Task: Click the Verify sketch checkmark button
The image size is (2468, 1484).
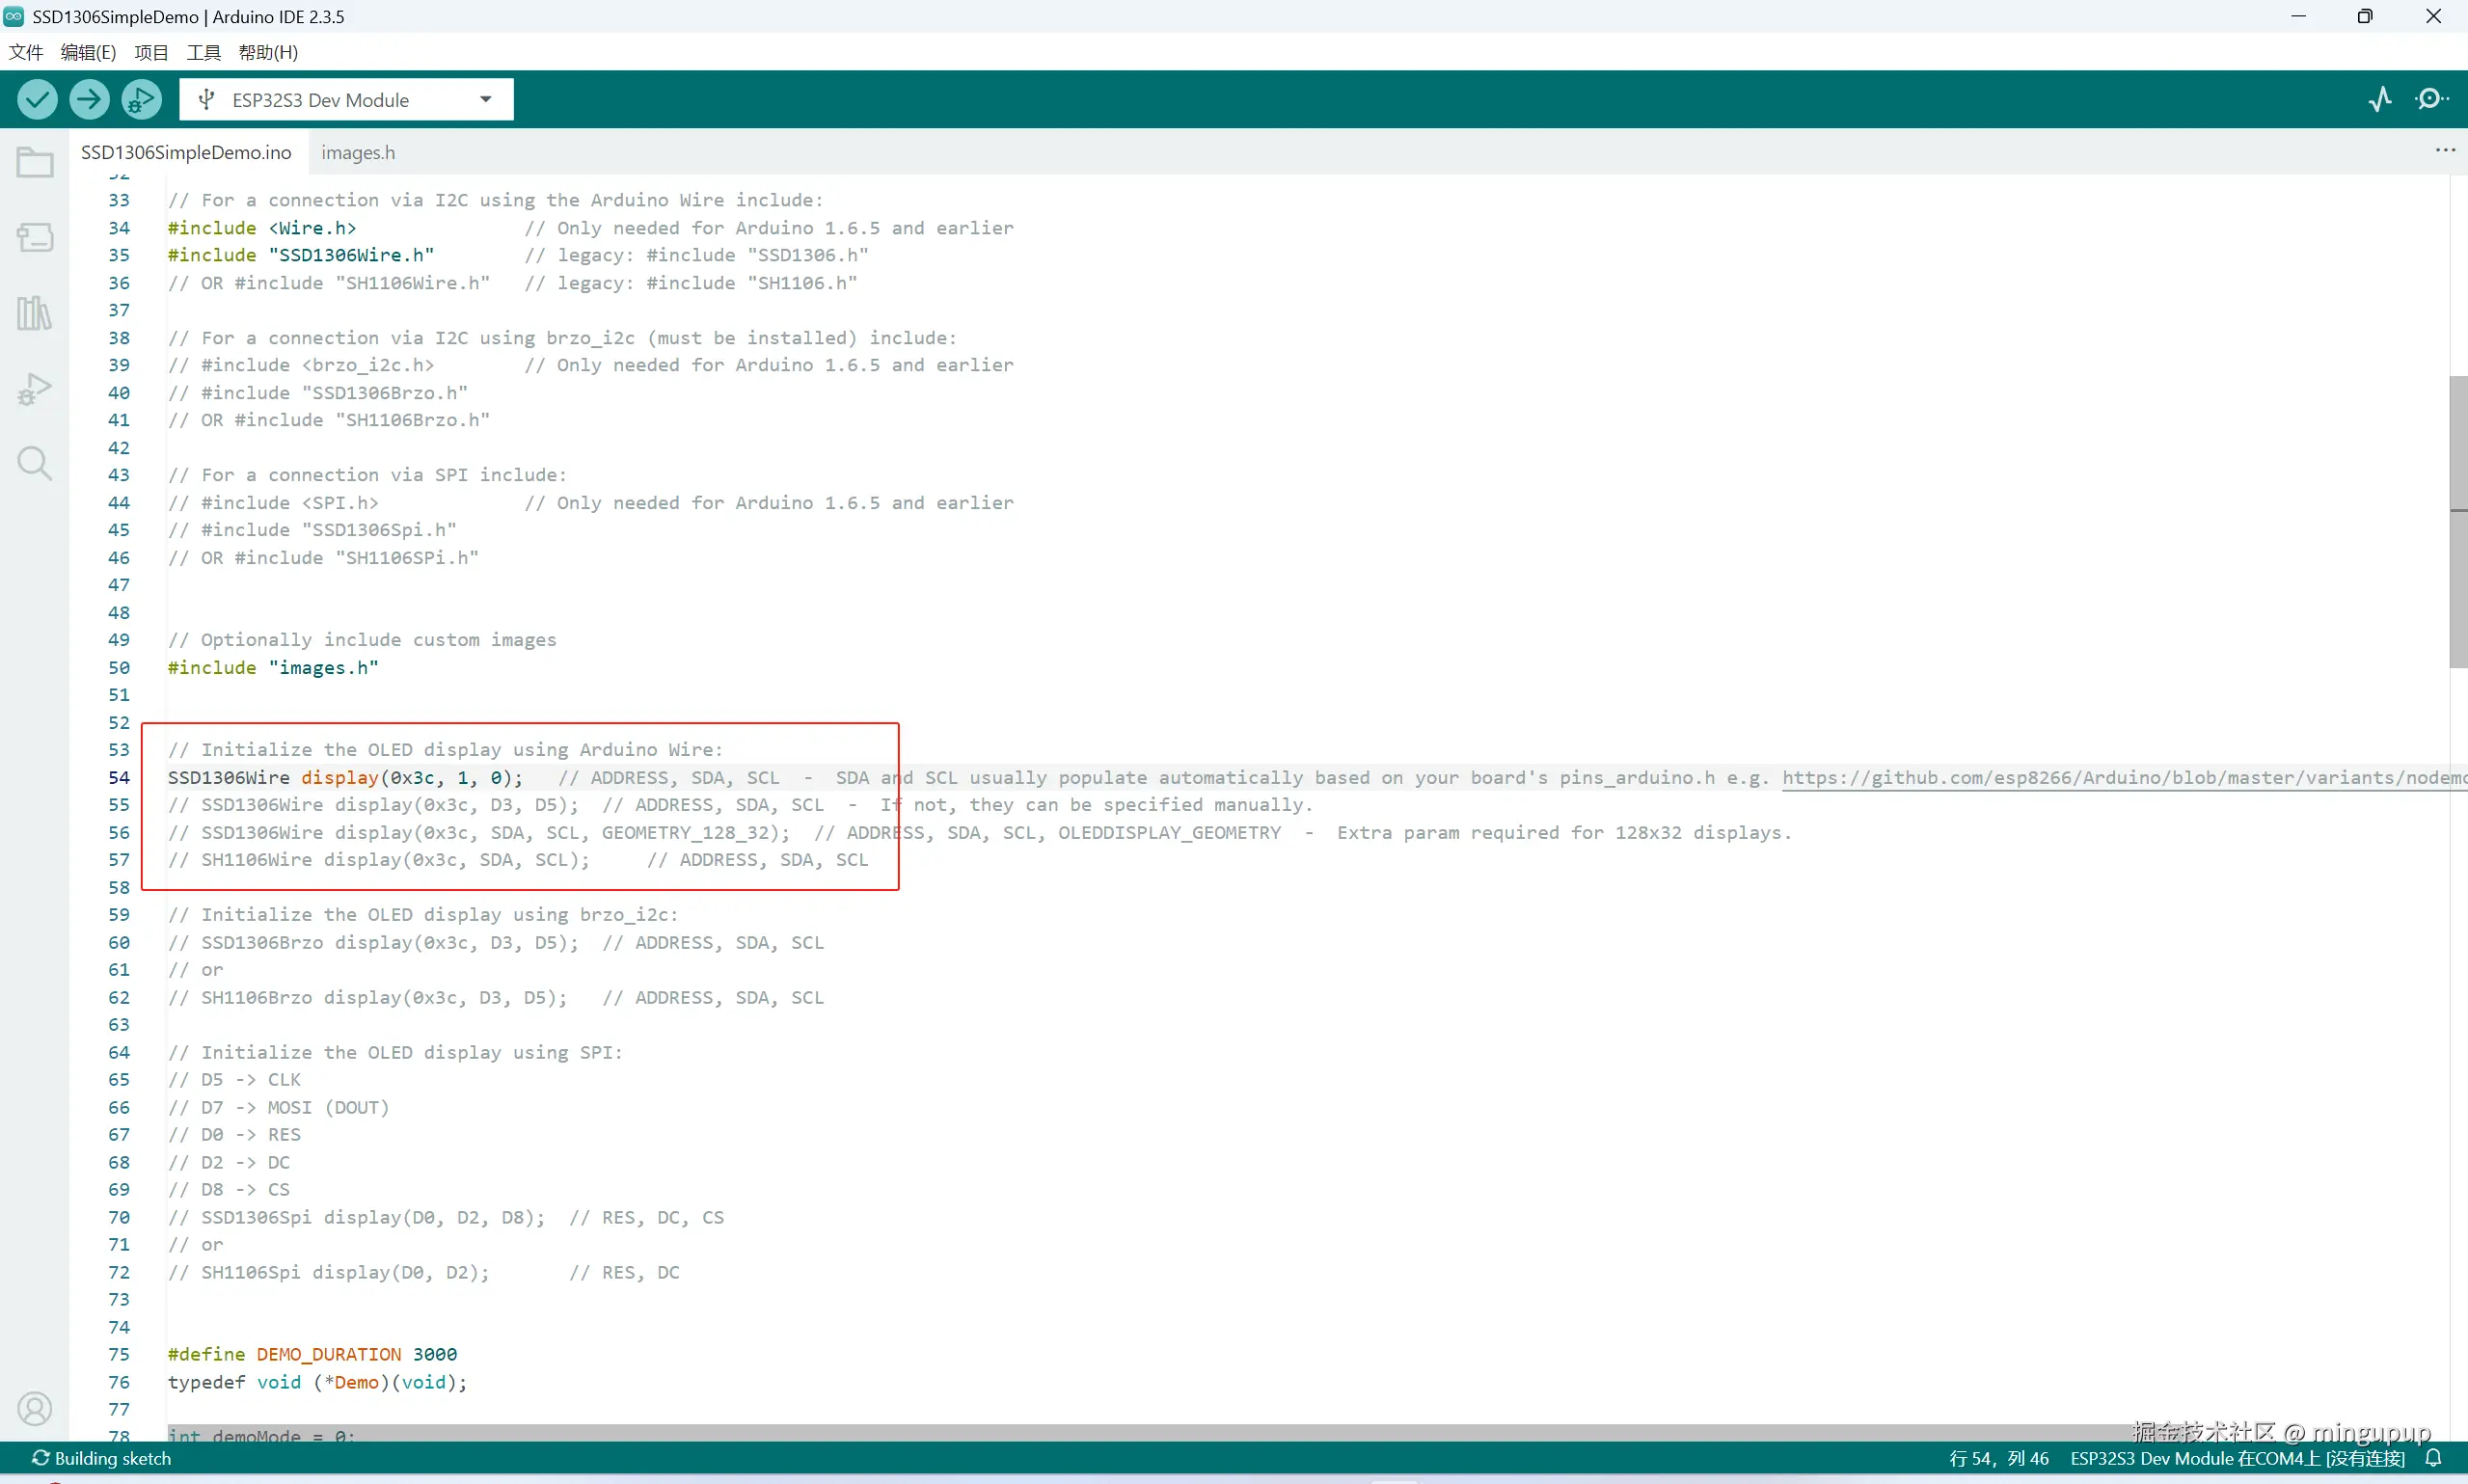Action: (38, 99)
